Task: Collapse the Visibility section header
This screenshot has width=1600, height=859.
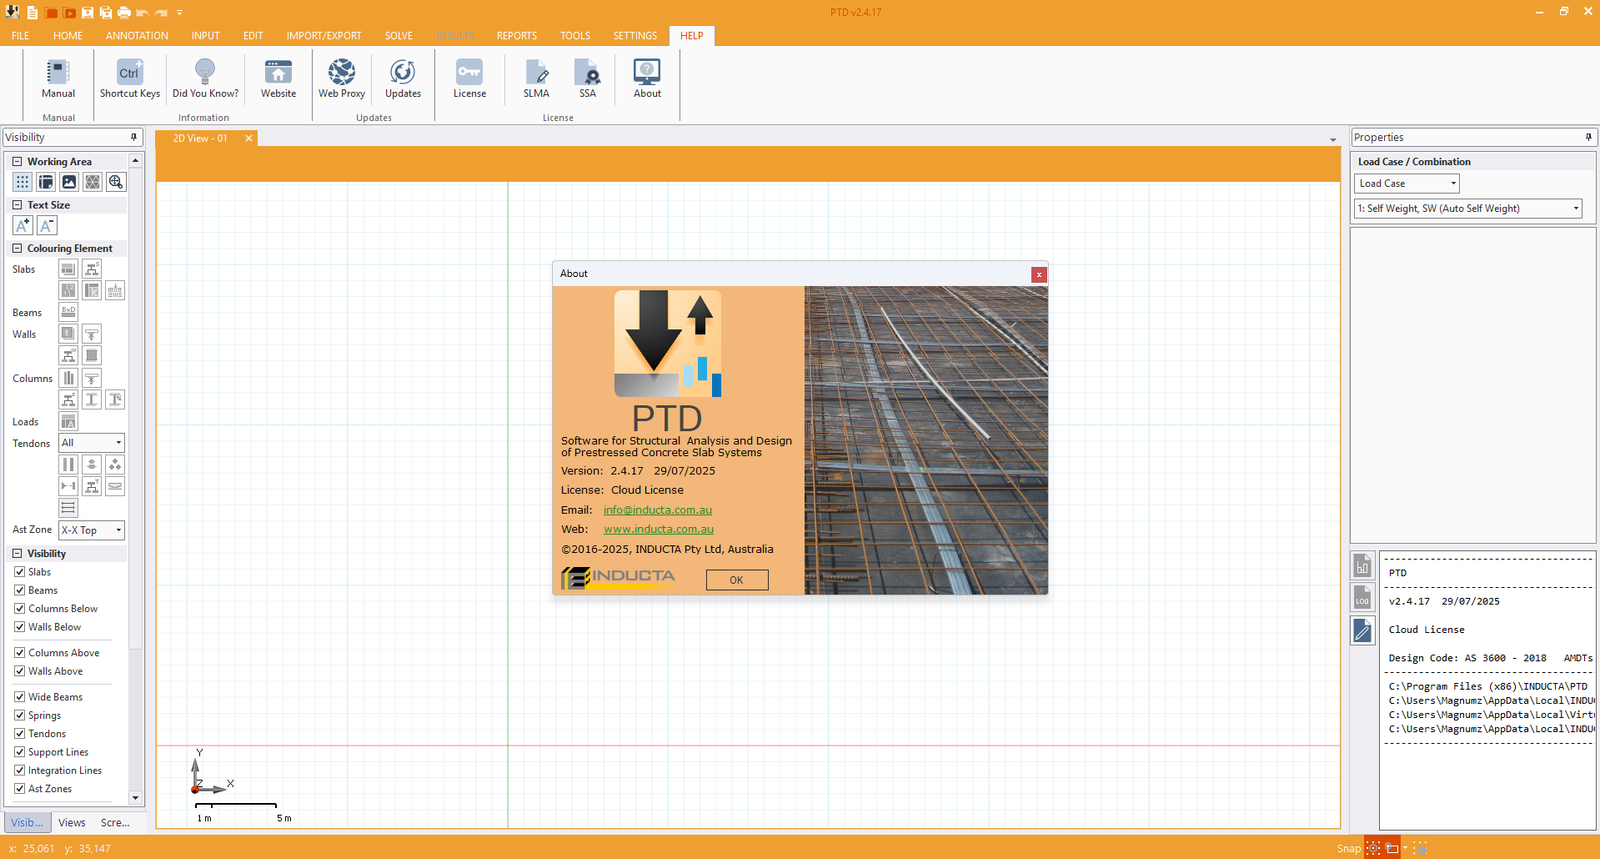Action: coord(17,553)
